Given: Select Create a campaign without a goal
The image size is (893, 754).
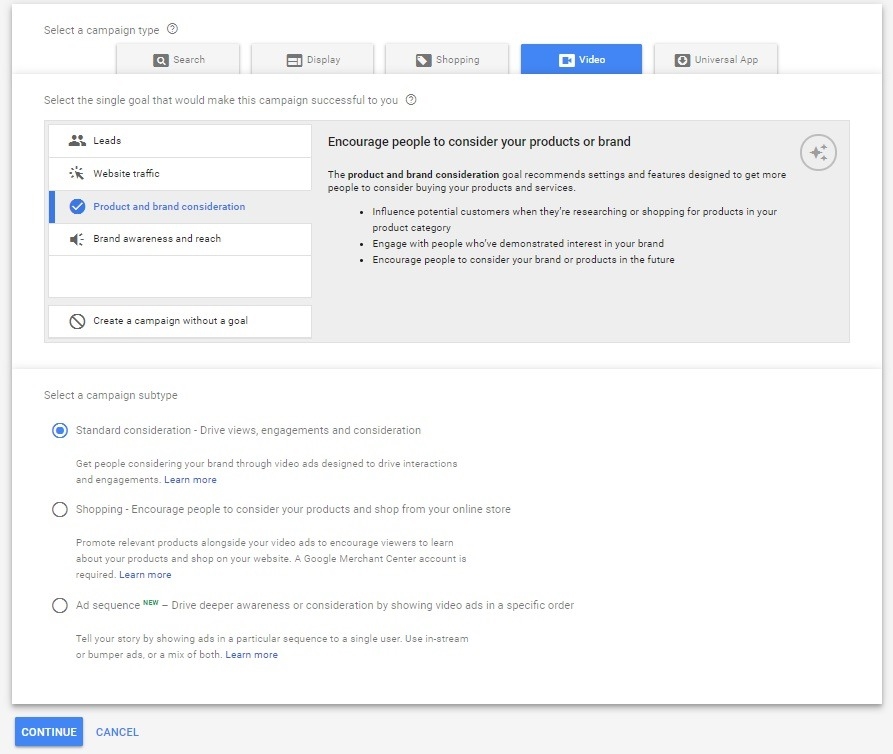Looking at the screenshot, I should pyautogui.click(x=178, y=322).
